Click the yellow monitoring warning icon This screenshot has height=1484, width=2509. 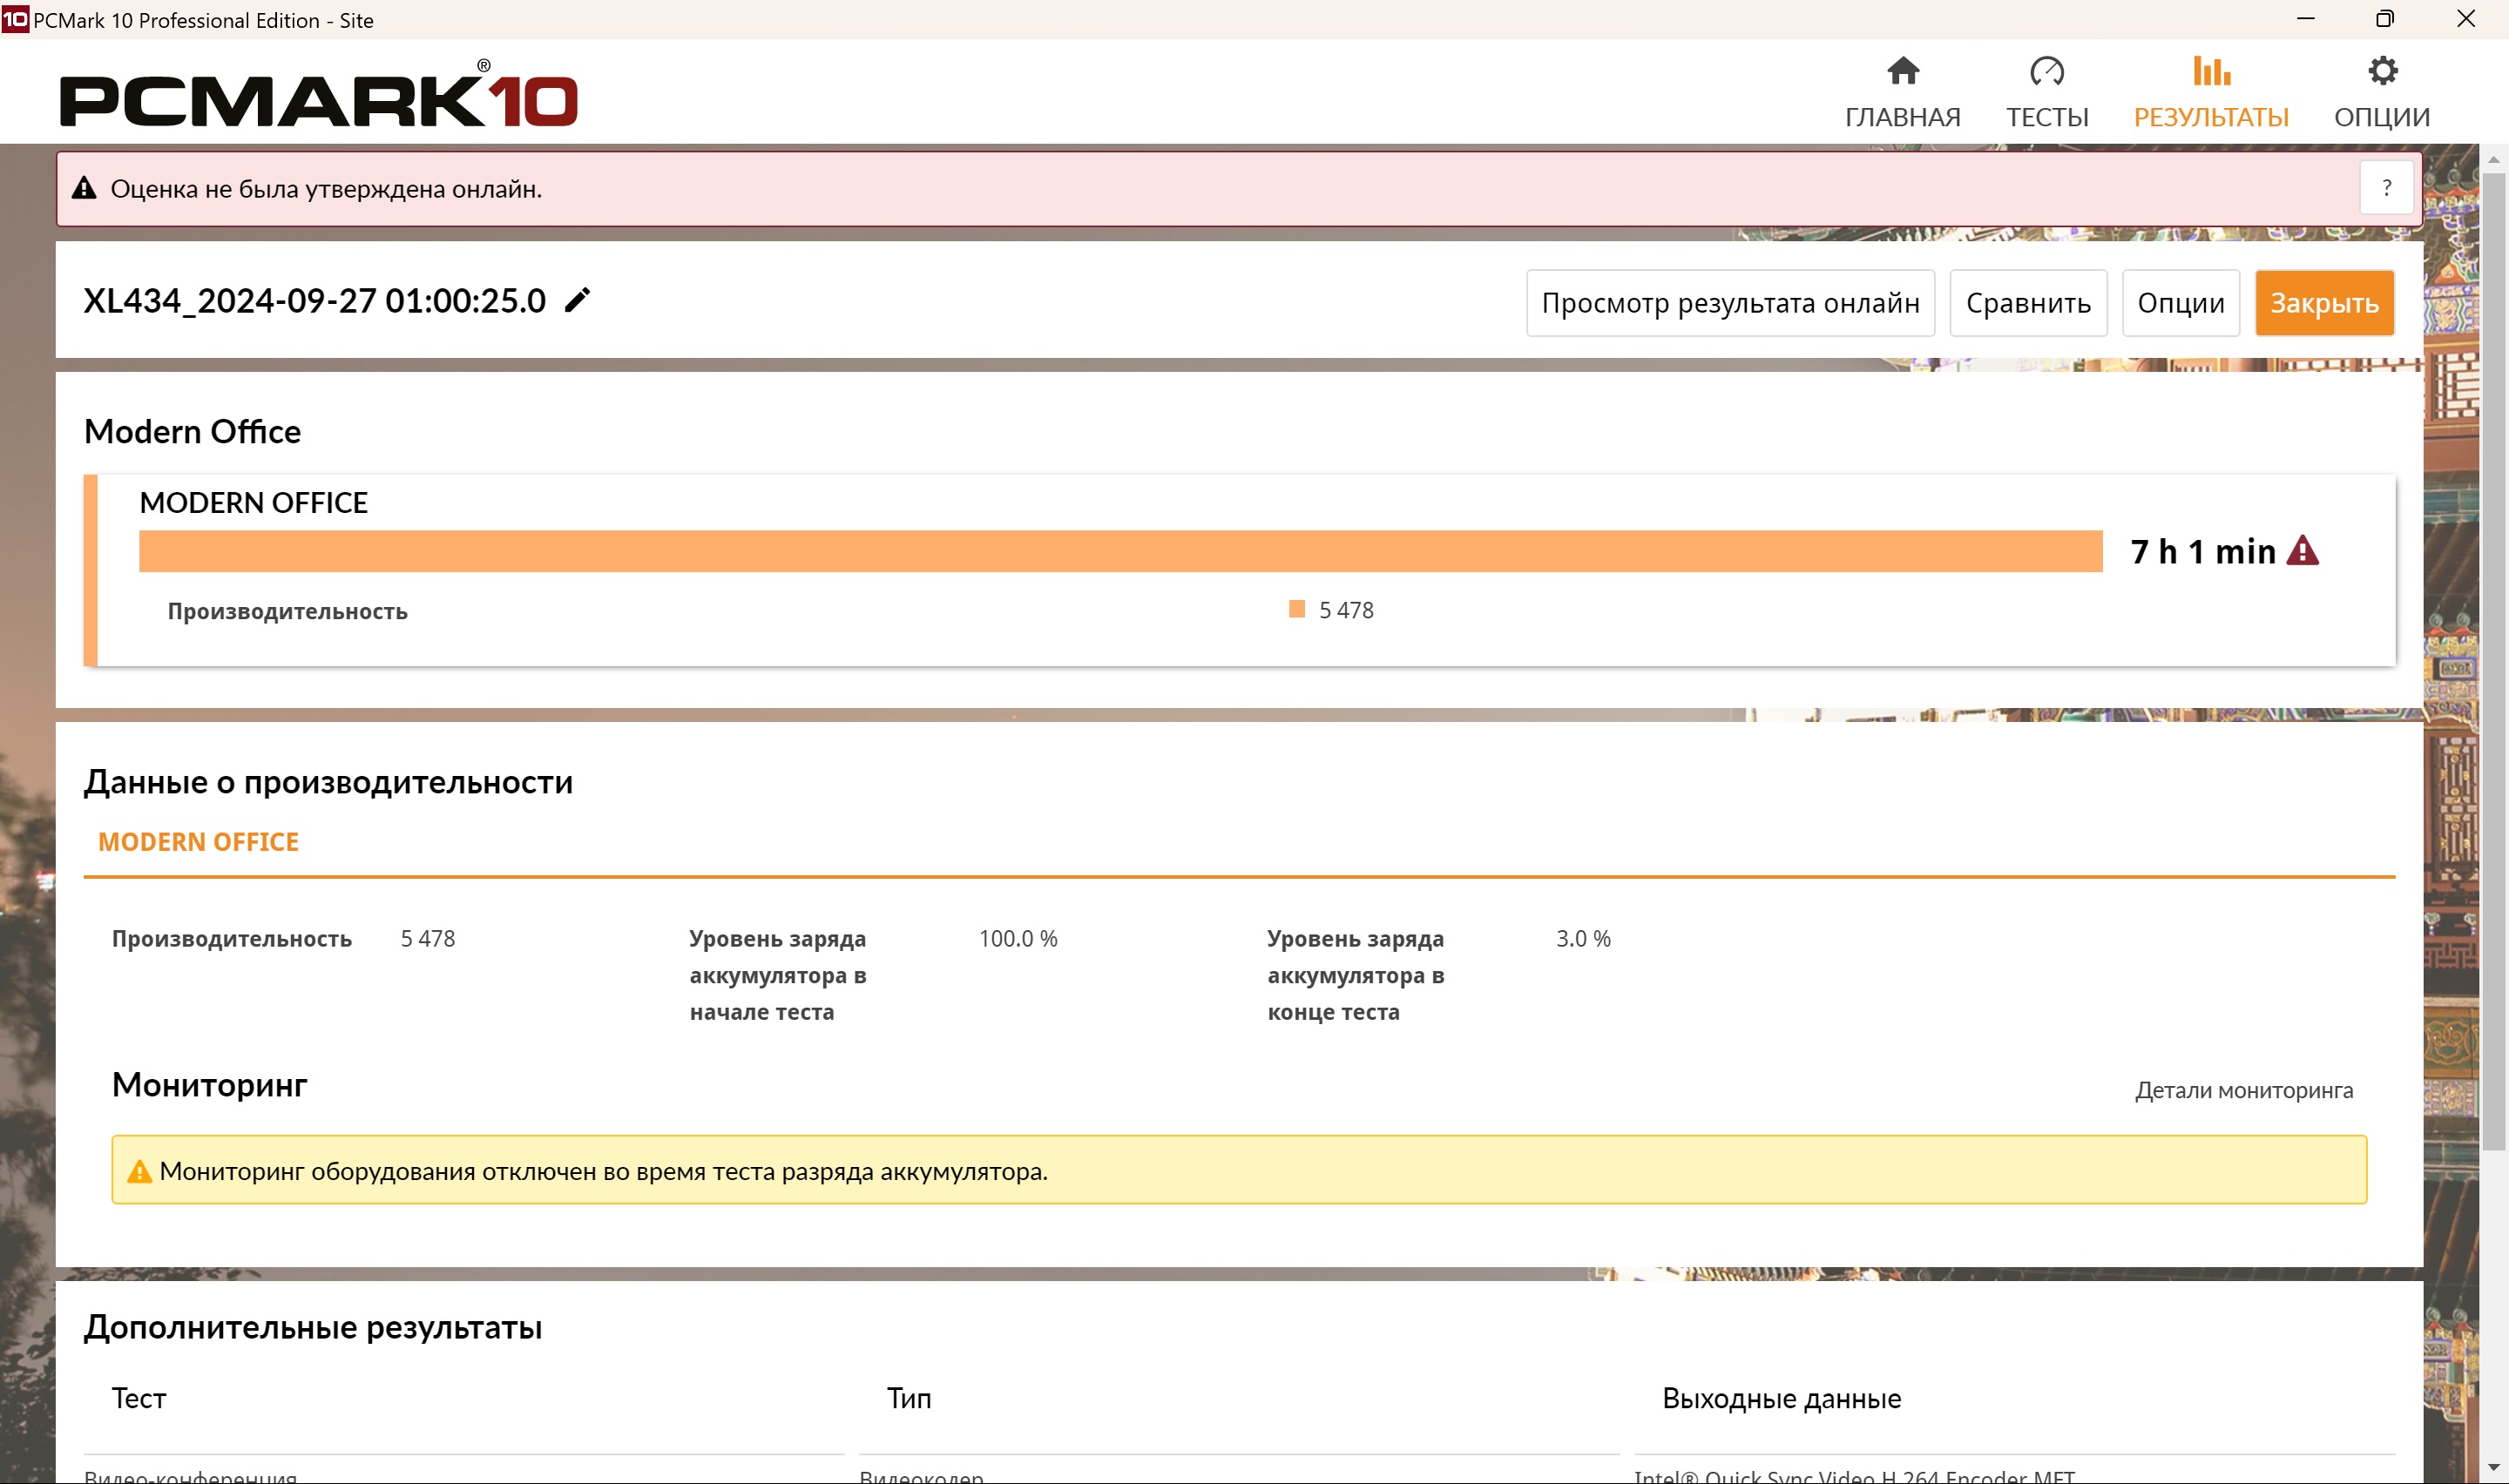pos(139,1171)
